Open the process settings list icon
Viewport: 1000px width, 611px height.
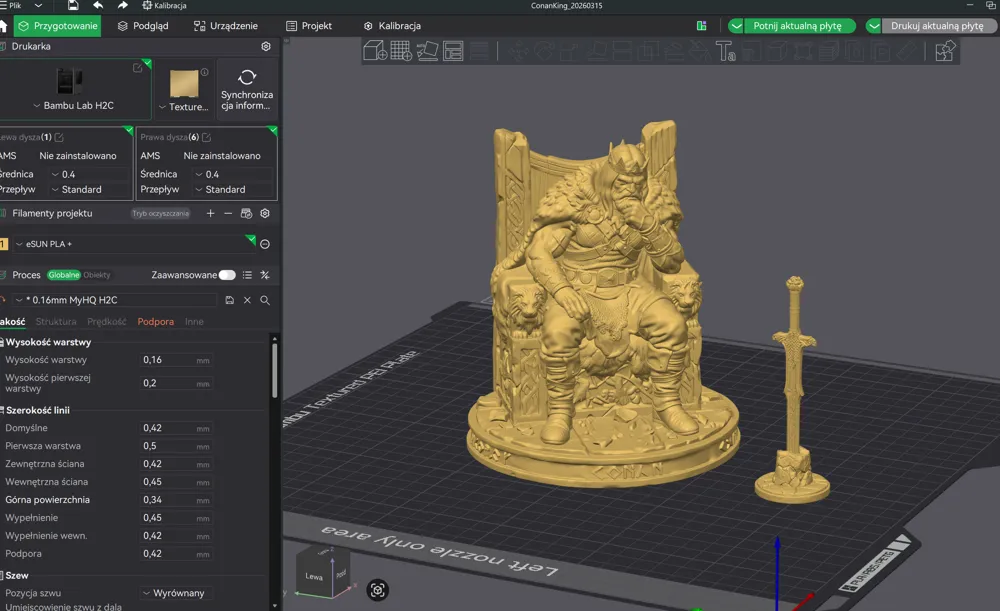pyautogui.click(x=247, y=275)
